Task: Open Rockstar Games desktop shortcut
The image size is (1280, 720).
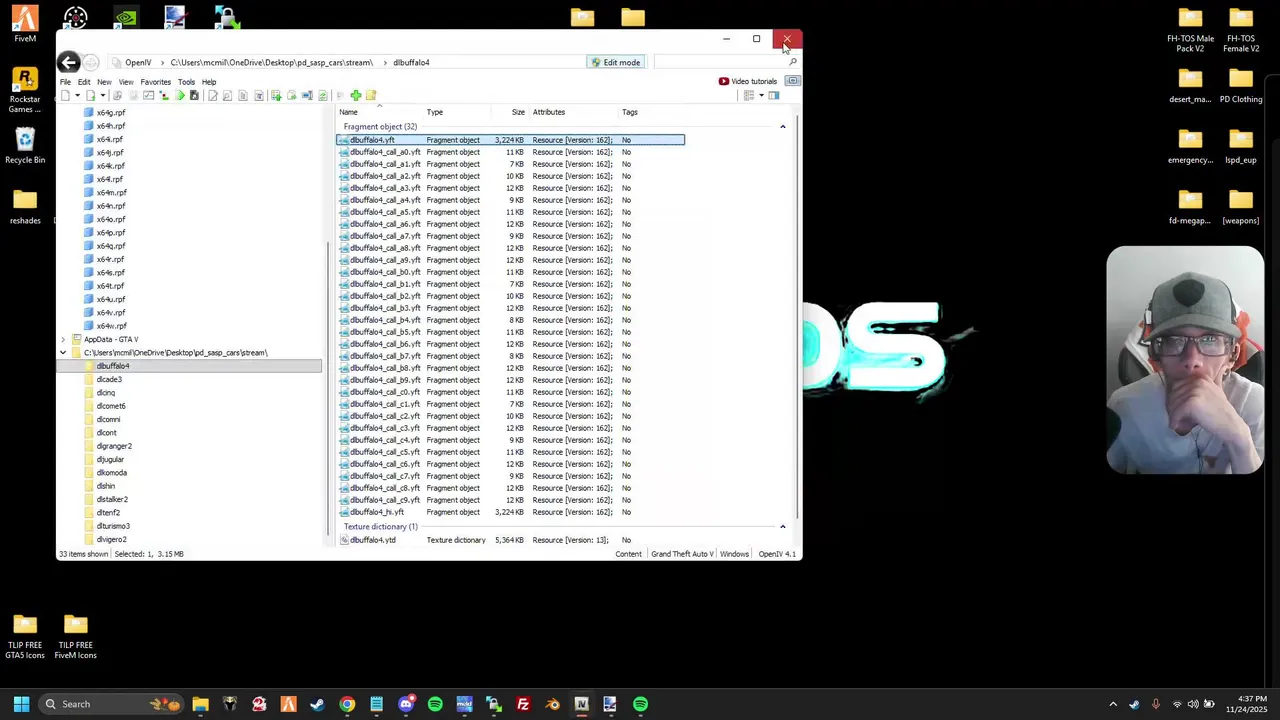Action: [25, 91]
